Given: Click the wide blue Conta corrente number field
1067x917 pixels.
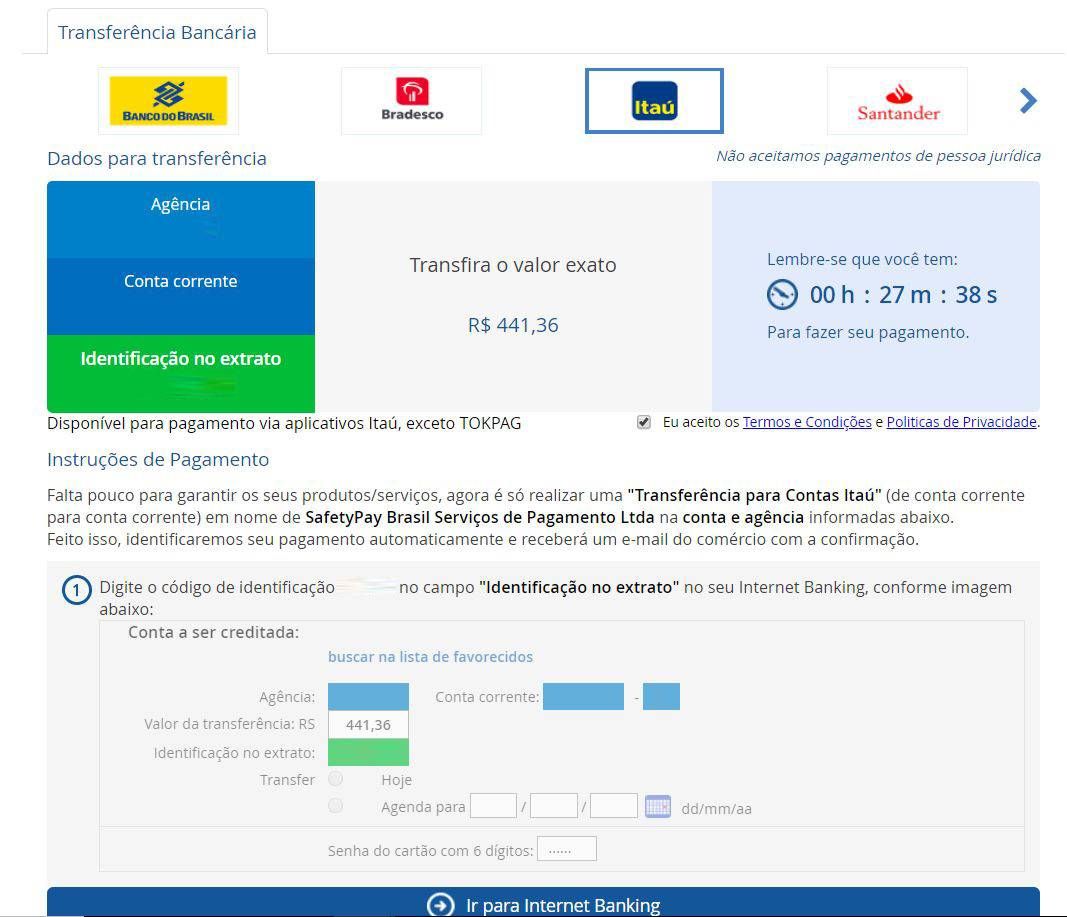Looking at the screenshot, I should [x=583, y=697].
